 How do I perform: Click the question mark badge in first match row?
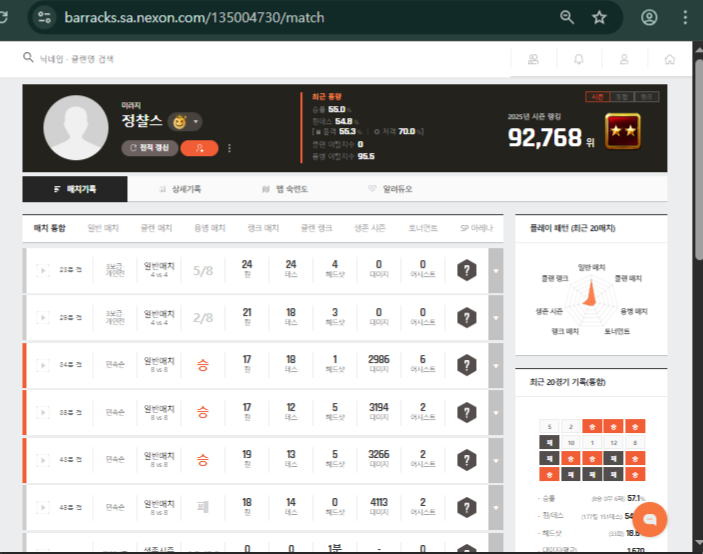[x=466, y=270]
